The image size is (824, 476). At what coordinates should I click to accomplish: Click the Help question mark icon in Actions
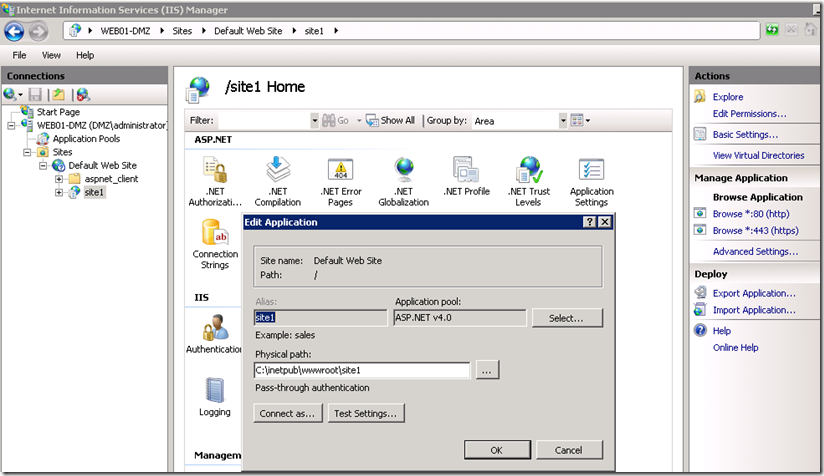[701, 330]
